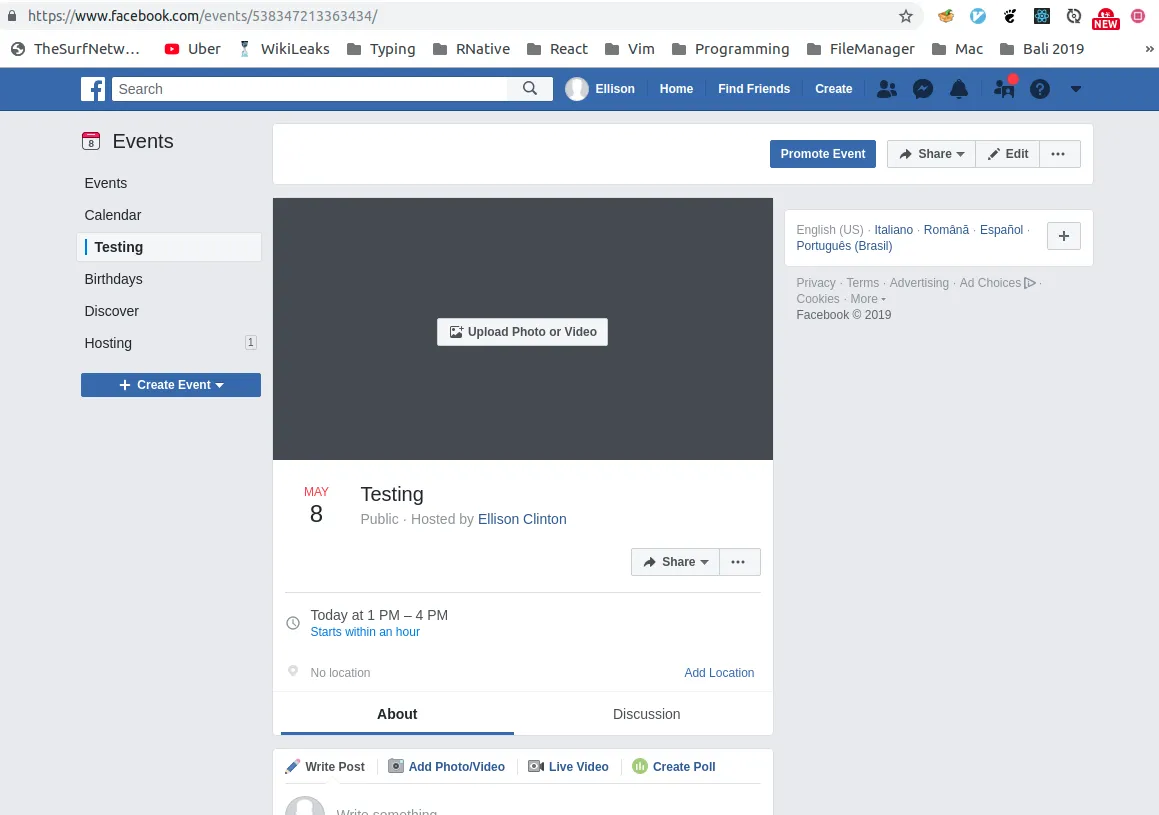Click the Write Post option
This screenshot has height=815, width=1159.
[x=325, y=766]
